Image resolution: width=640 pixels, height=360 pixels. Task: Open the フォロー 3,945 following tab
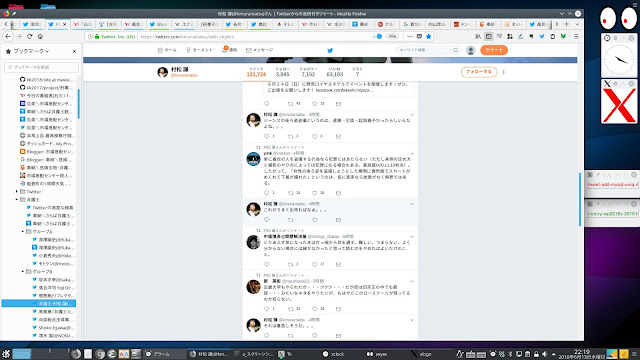pyautogui.click(x=282, y=72)
